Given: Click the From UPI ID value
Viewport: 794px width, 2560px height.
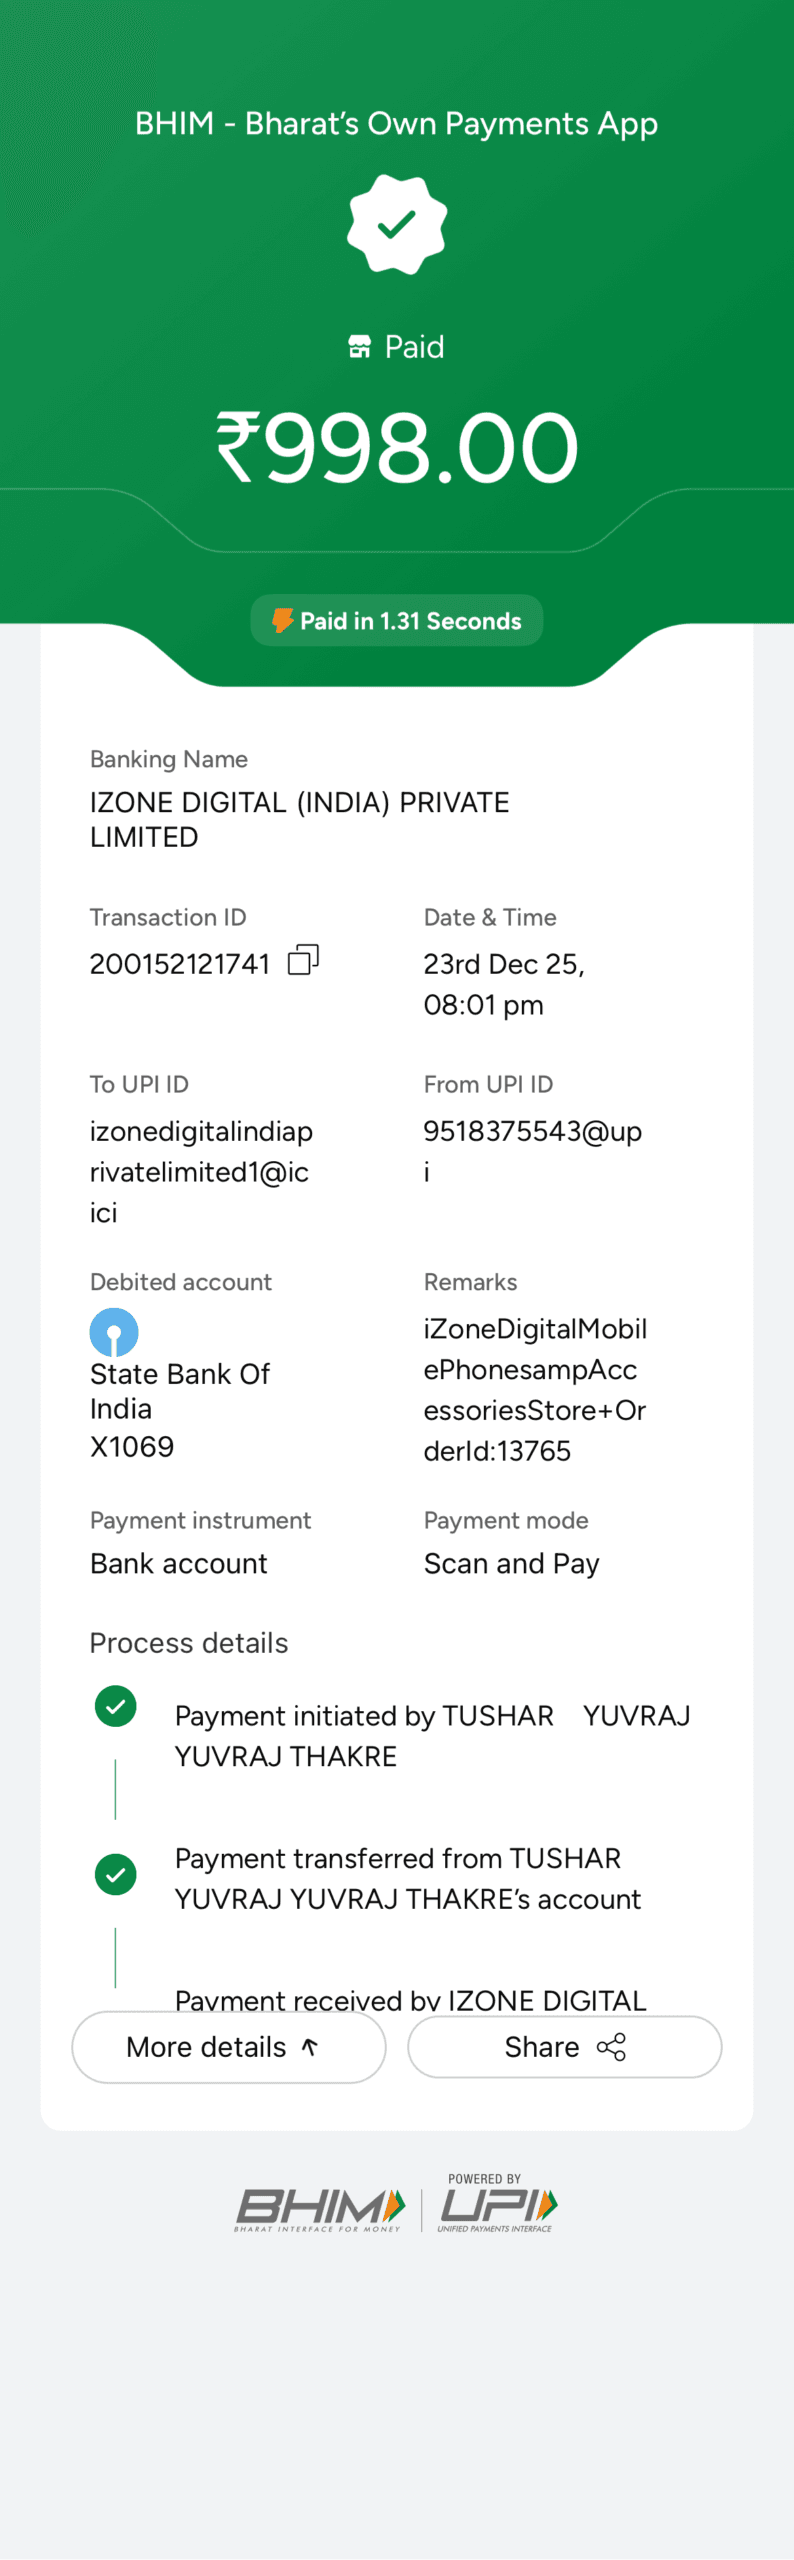Looking at the screenshot, I should [532, 1132].
